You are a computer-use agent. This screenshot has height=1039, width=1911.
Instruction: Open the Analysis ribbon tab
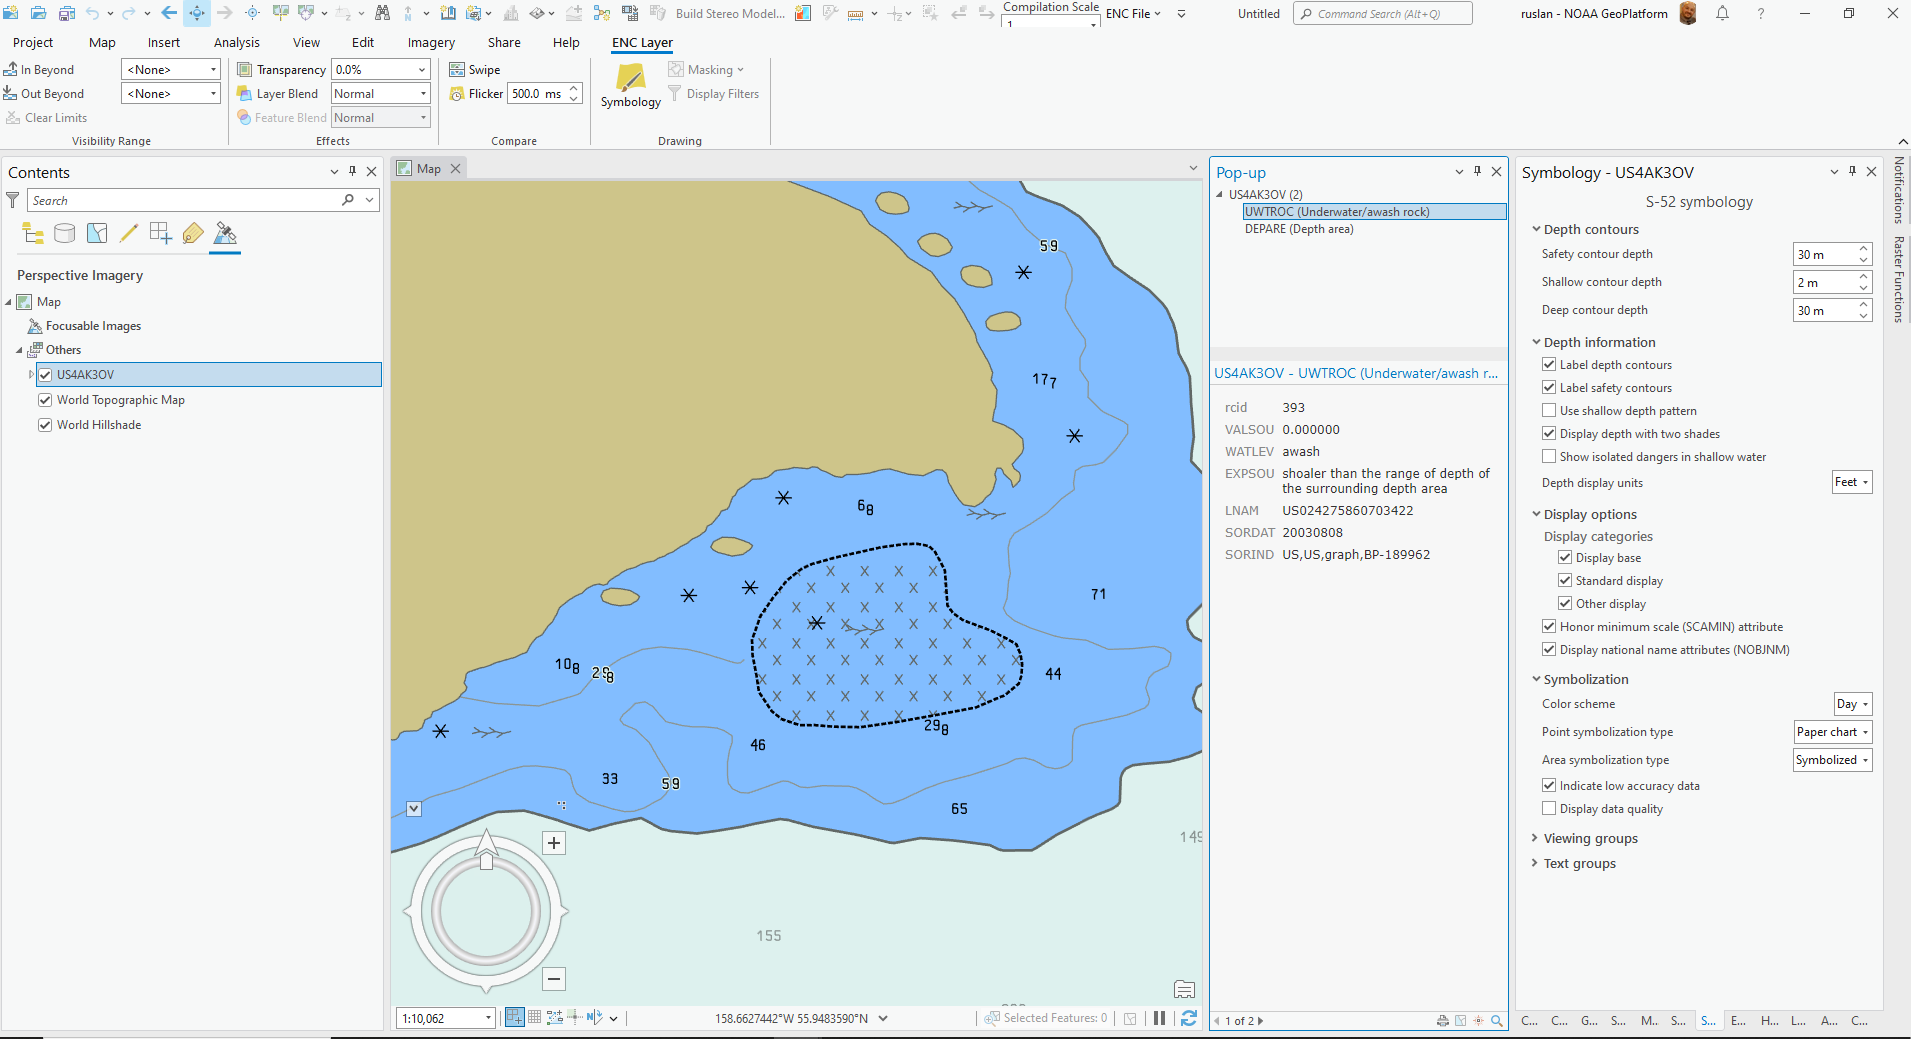click(237, 43)
